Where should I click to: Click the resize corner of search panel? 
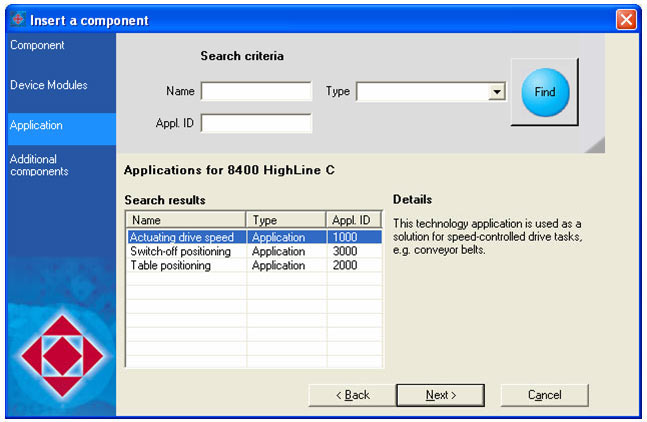594,144
